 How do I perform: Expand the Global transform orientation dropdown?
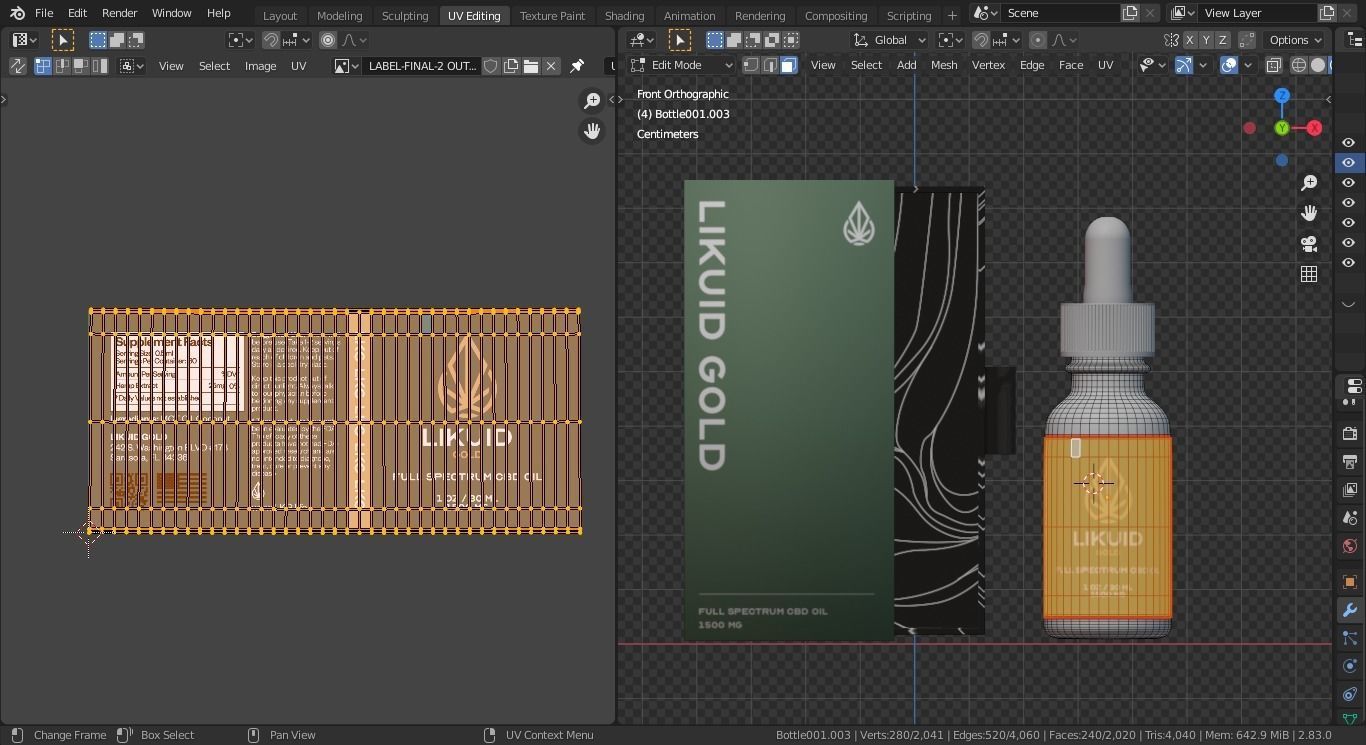click(889, 40)
